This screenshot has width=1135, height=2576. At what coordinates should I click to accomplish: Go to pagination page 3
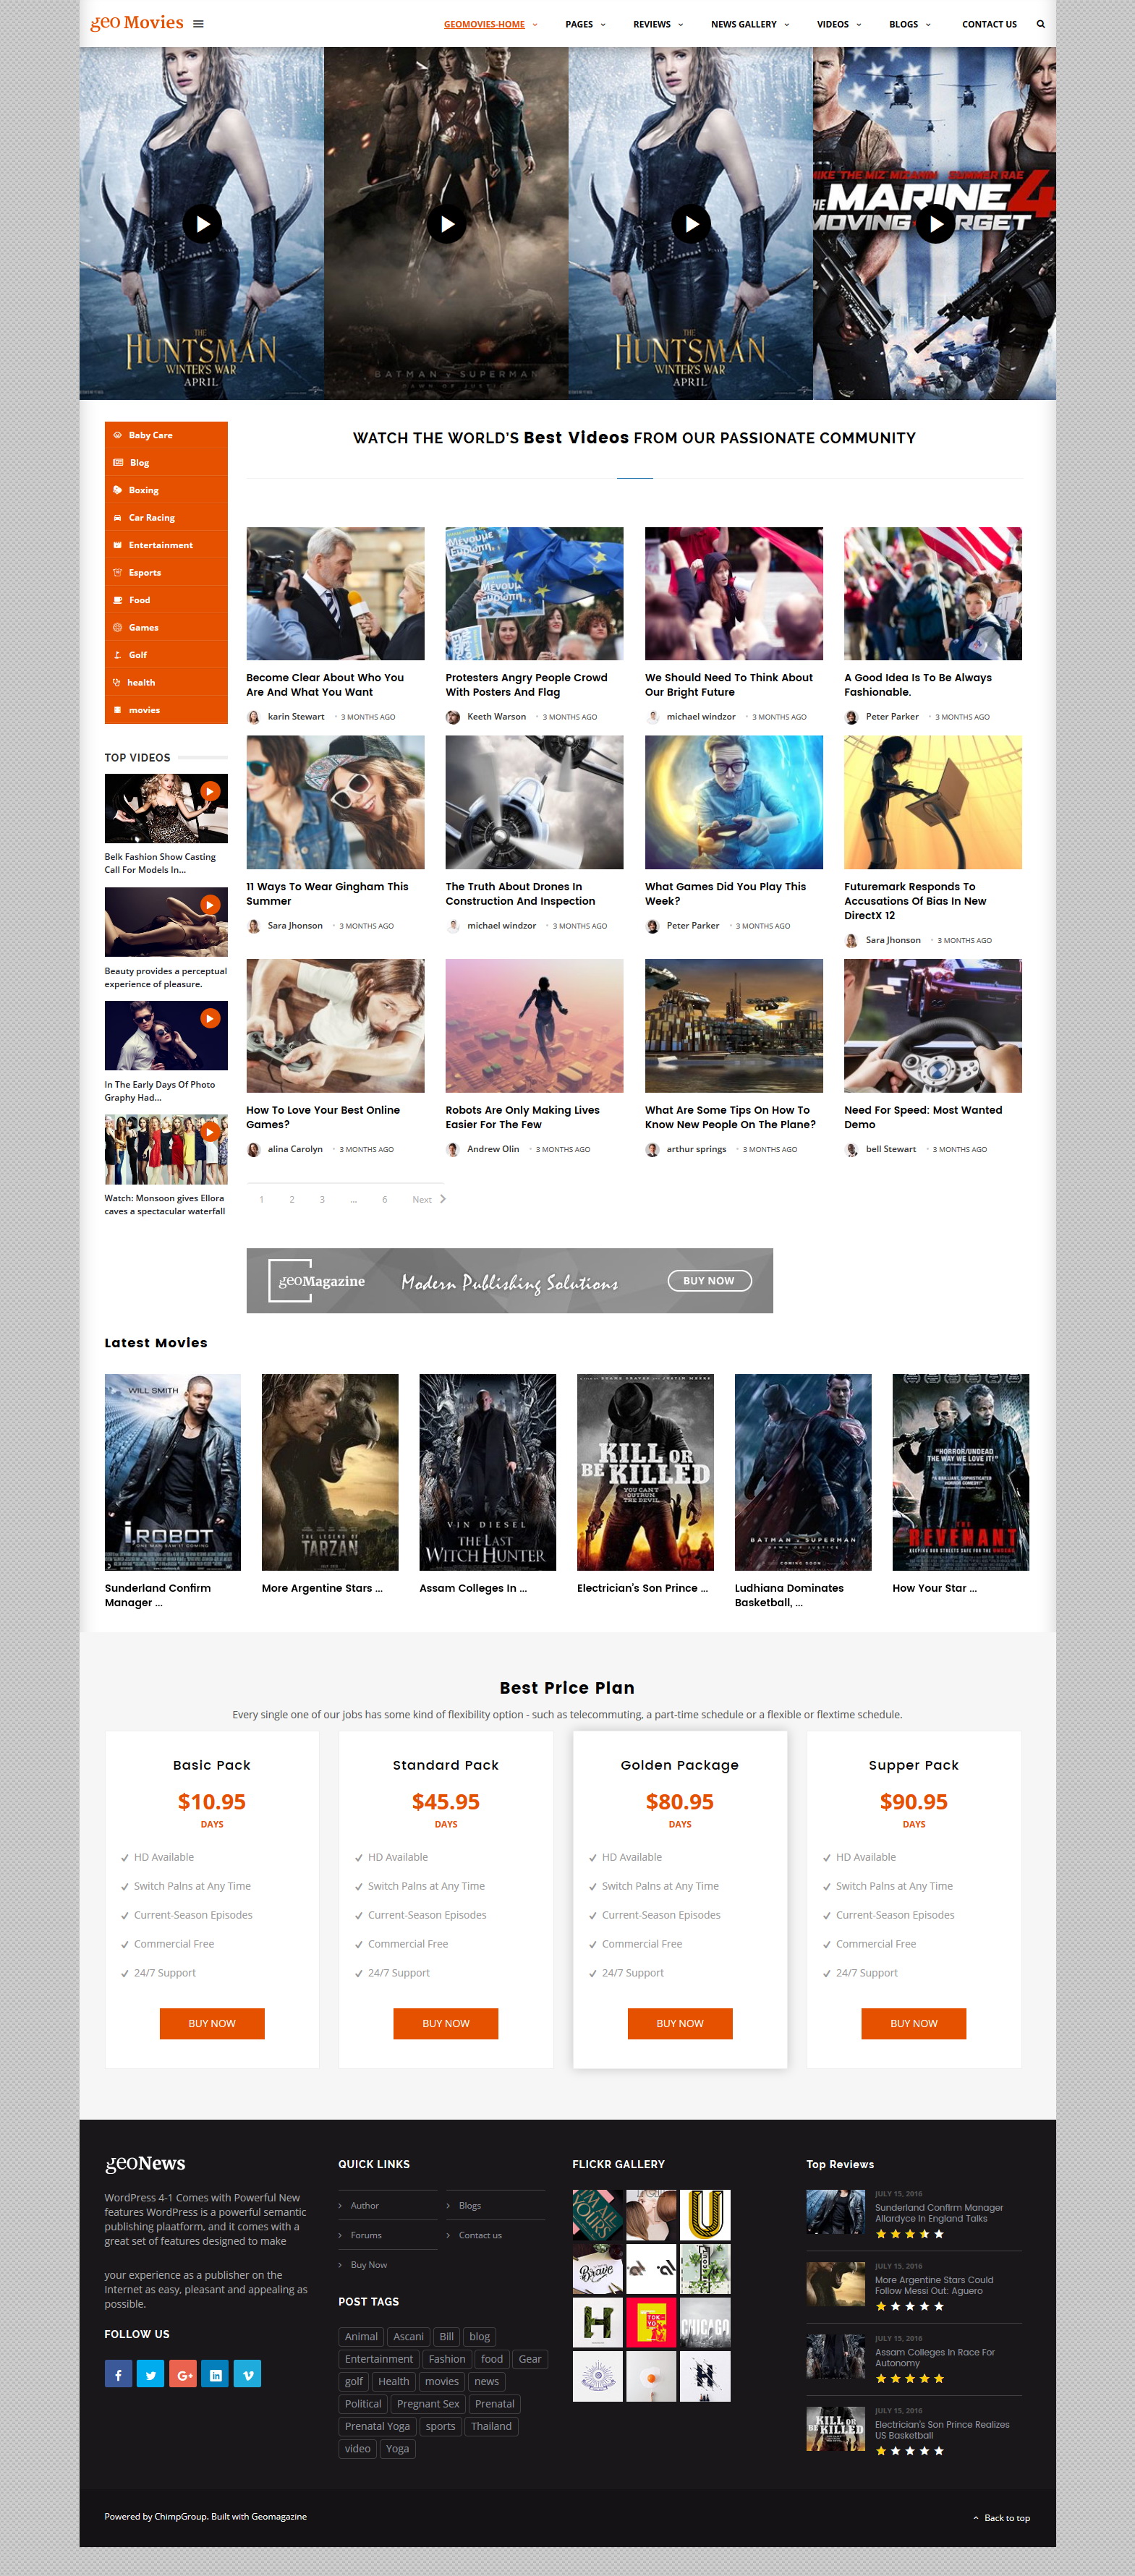[322, 1199]
